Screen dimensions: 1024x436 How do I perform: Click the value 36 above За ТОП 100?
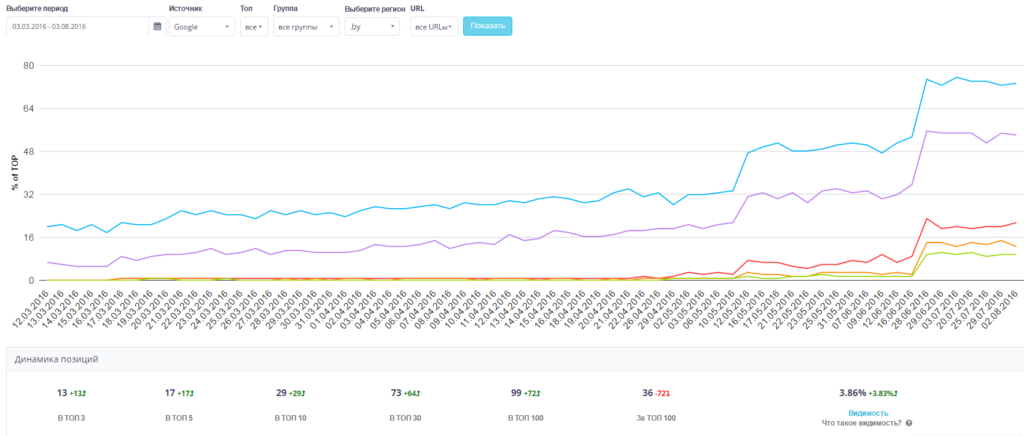coord(648,393)
